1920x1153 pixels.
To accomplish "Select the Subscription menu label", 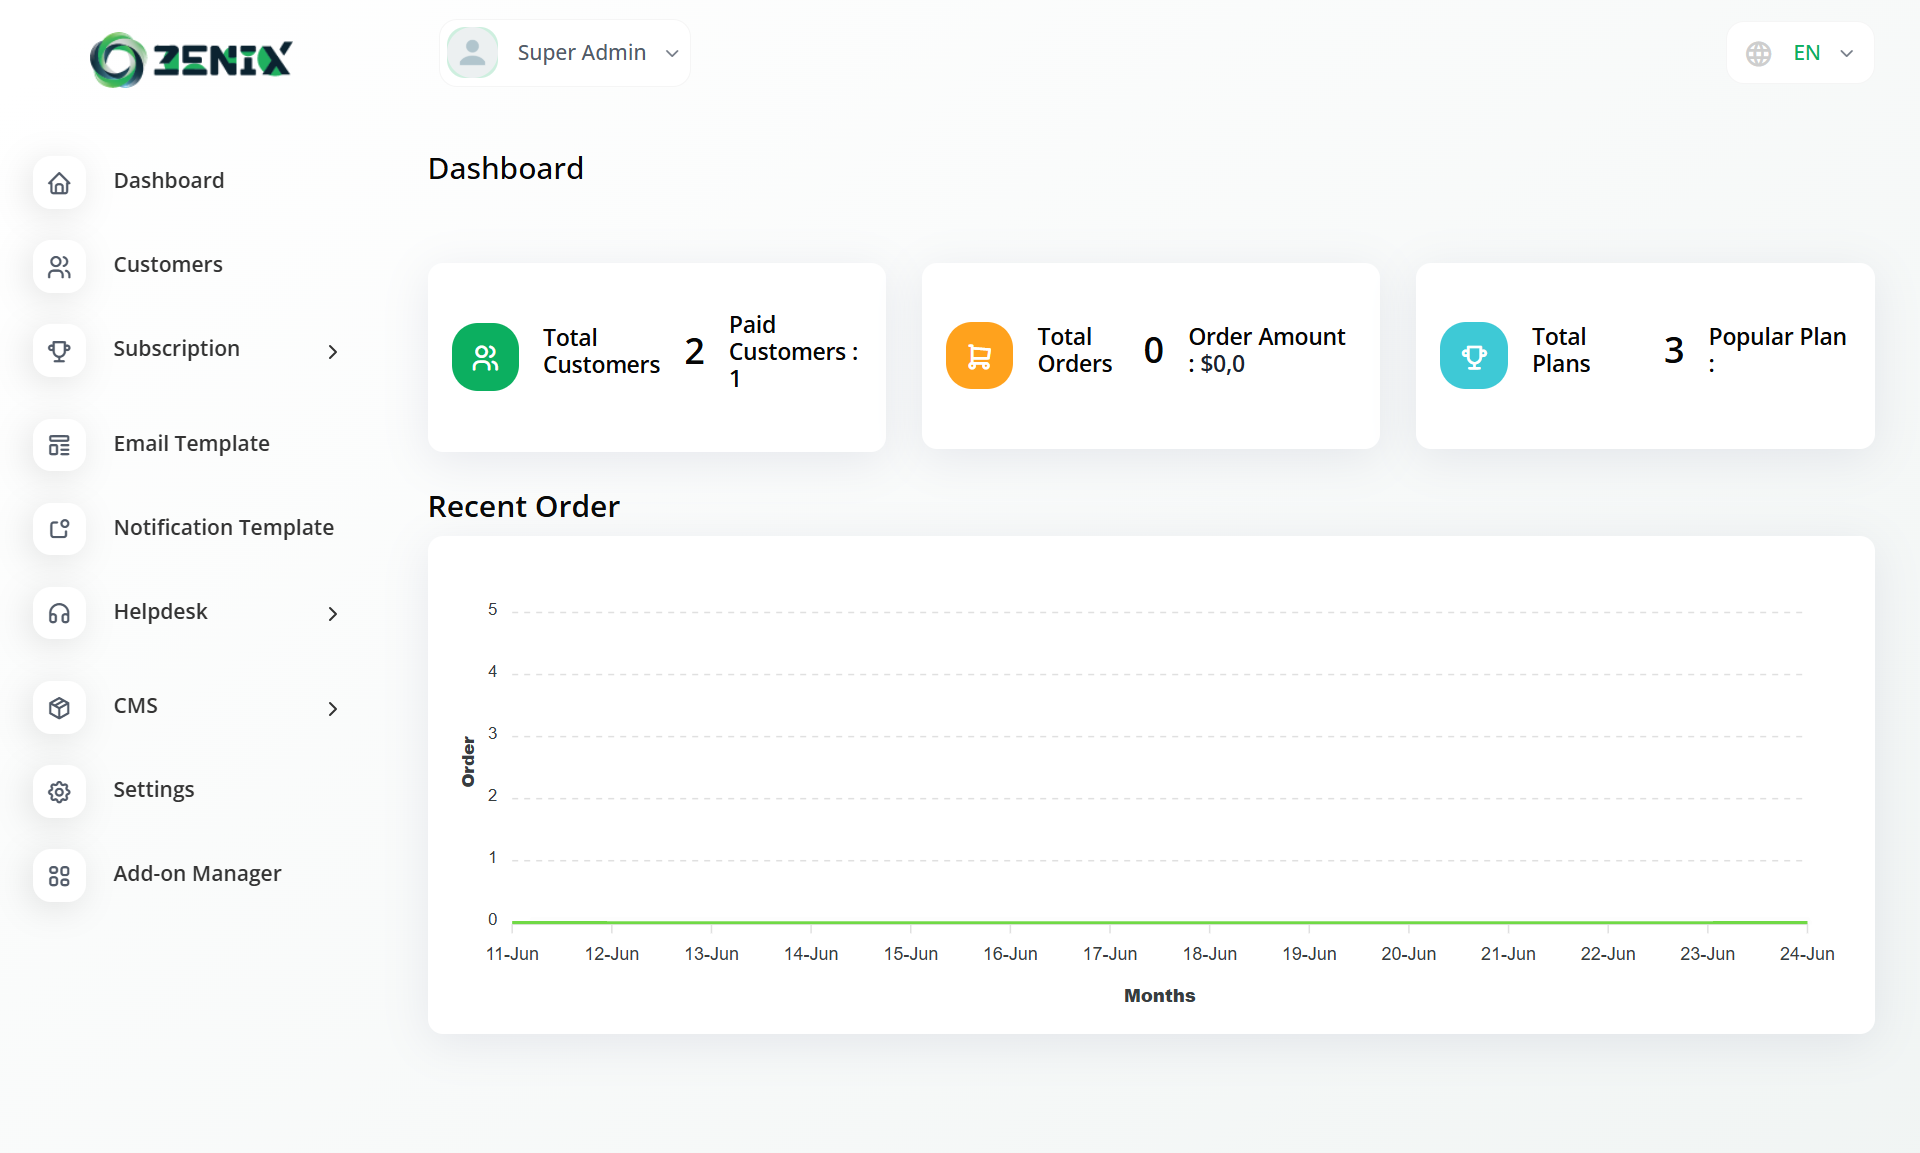I will pos(176,349).
